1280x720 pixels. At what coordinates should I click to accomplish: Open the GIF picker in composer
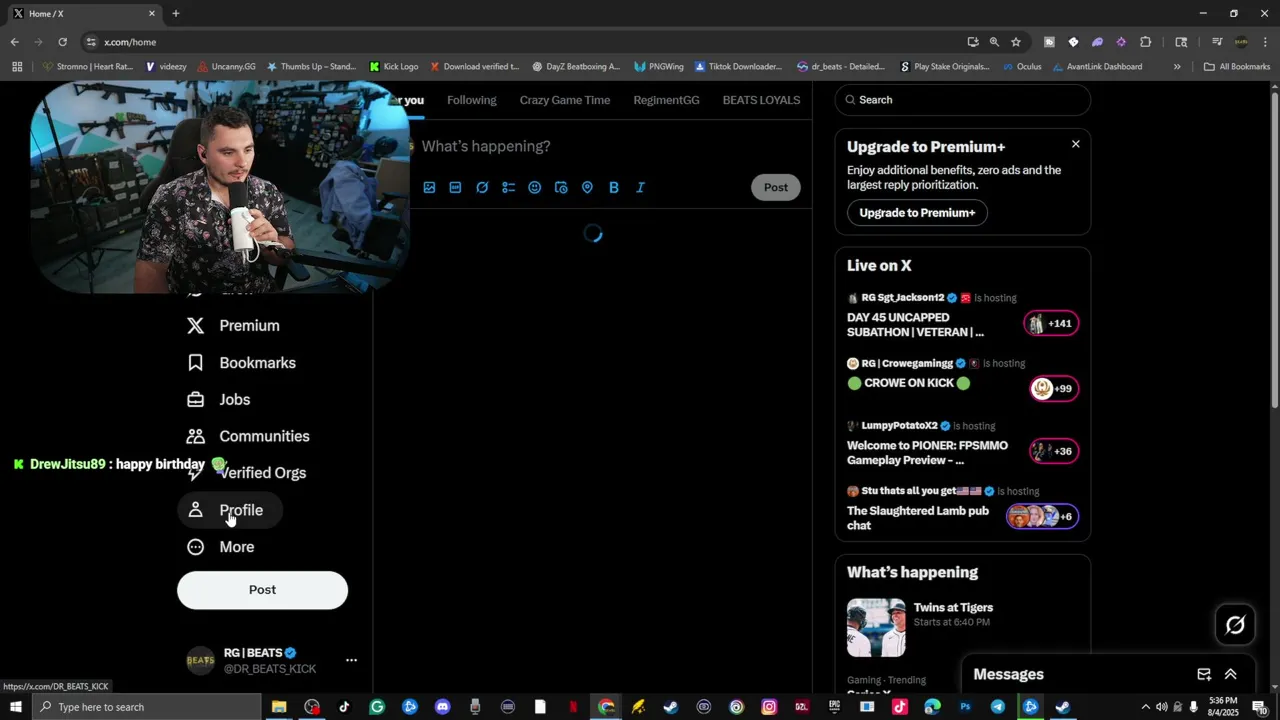pyautogui.click(x=455, y=187)
